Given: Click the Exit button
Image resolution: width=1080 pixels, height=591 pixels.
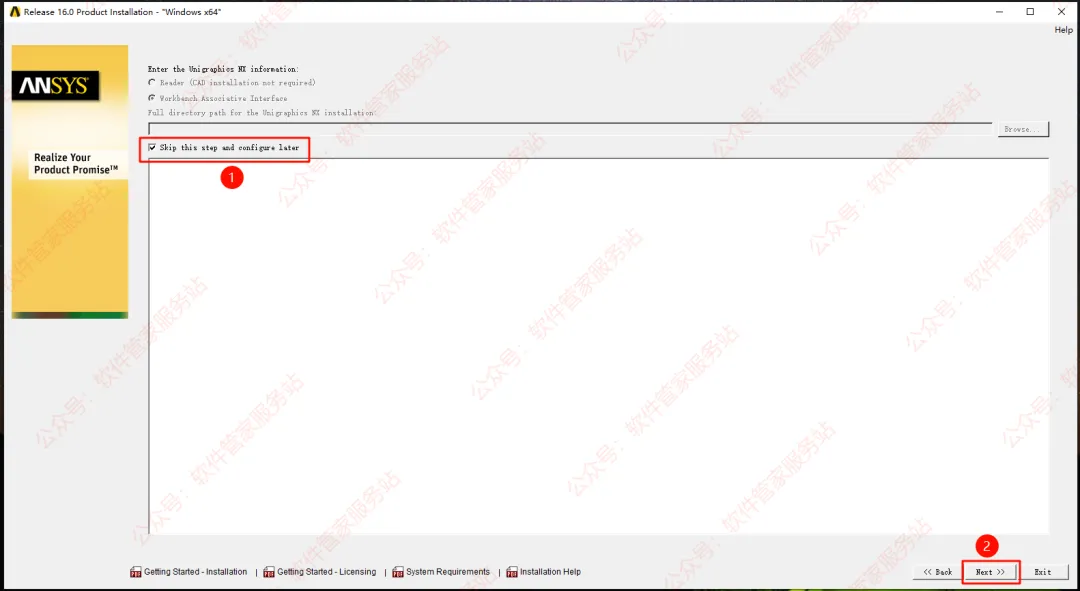Looking at the screenshot, I should coord(1043,572).
